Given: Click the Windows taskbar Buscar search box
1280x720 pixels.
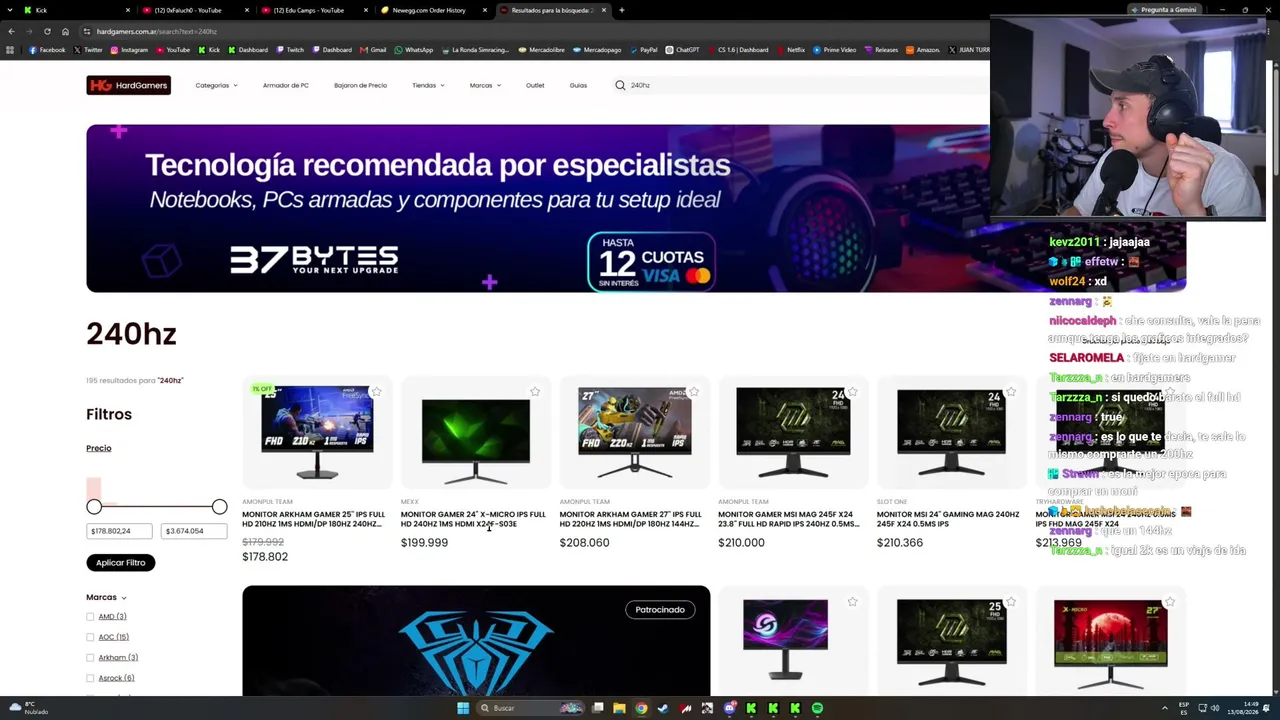Looking at the screenshot, I should (530, 708).
